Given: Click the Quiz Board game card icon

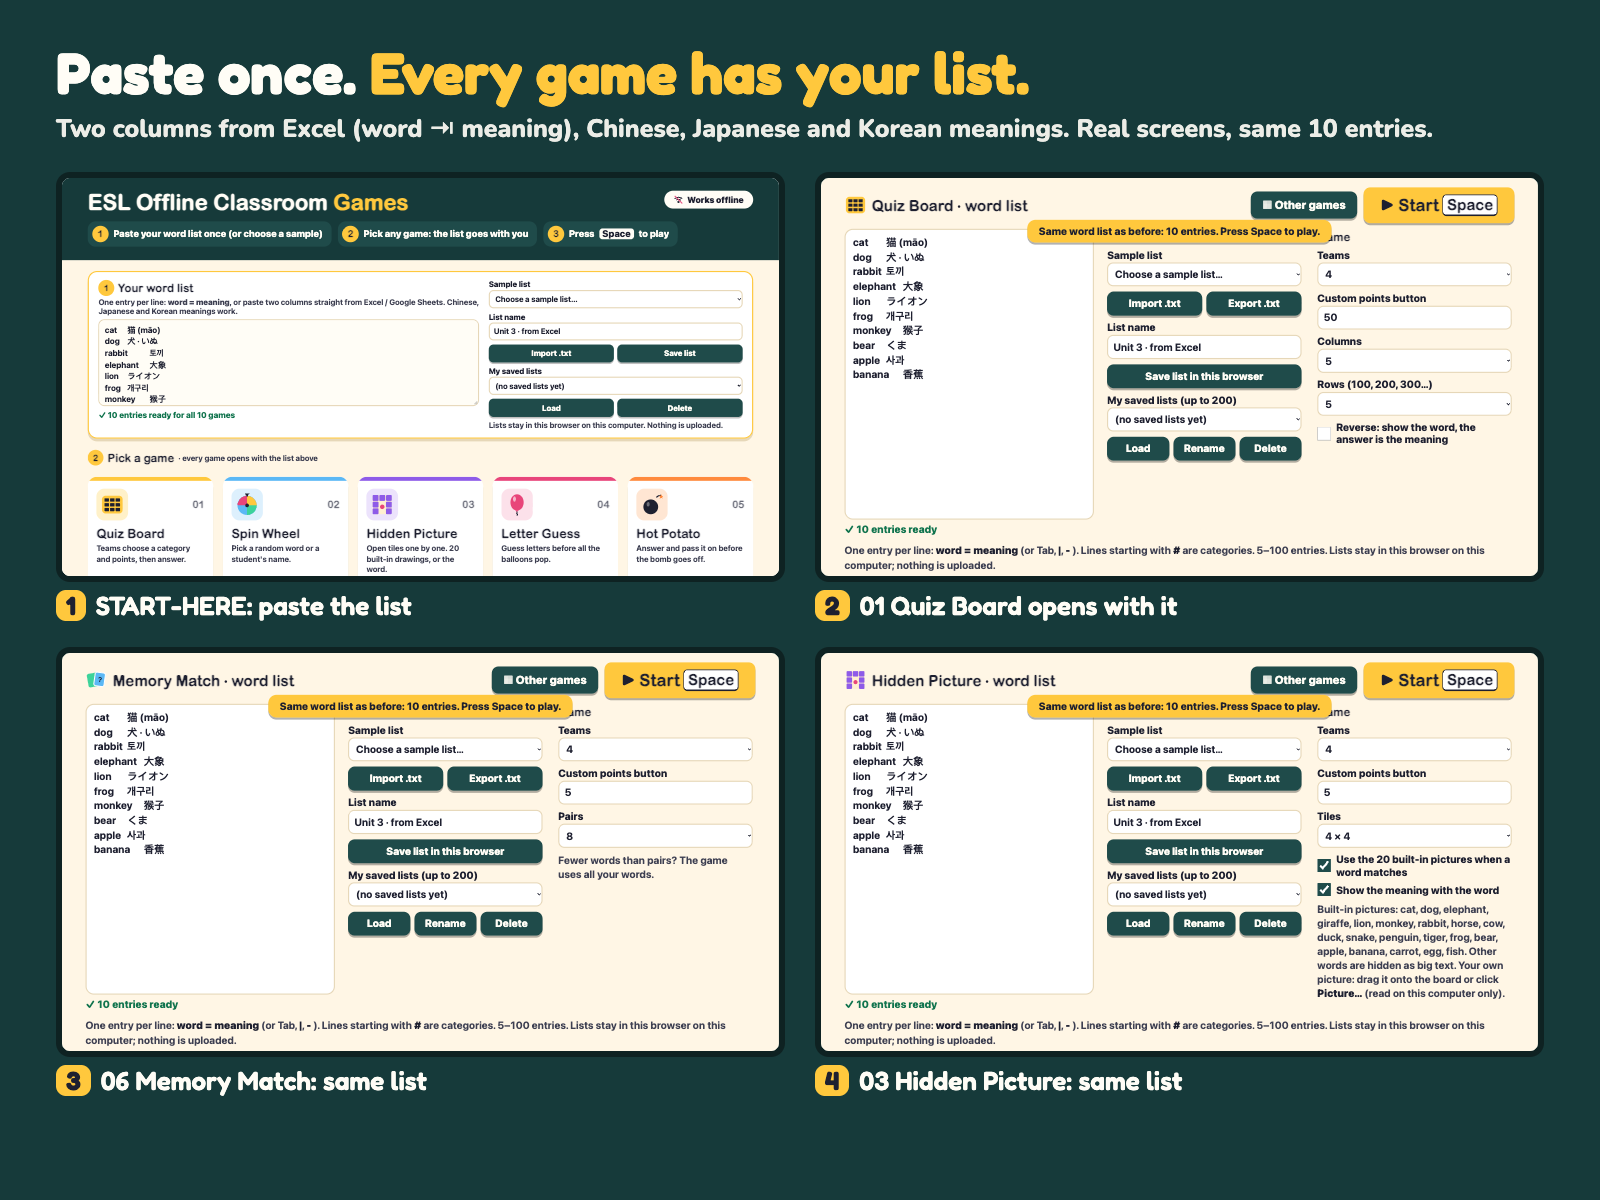Looking at the screenshot, I should tap(112, 505).
